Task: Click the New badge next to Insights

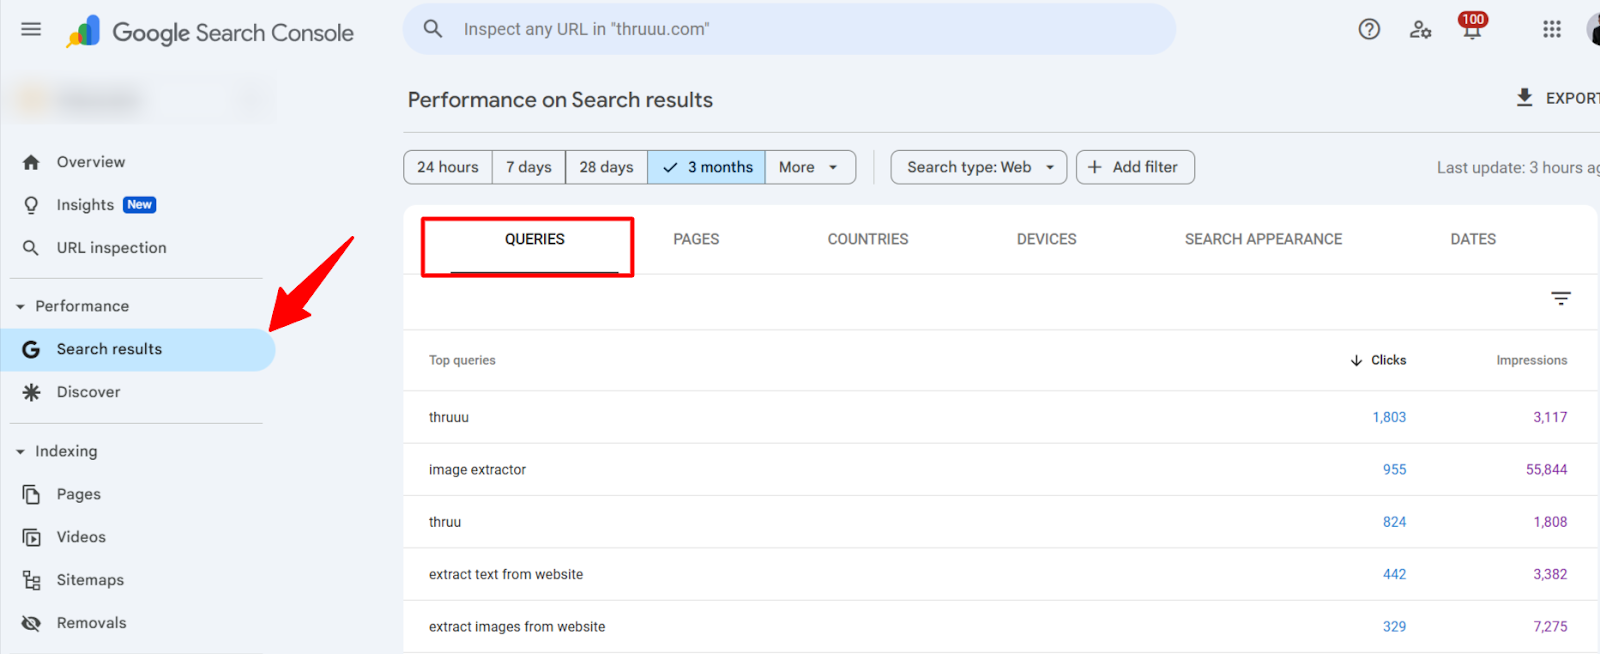Action: pyautogui.click(x=139, y=205)
